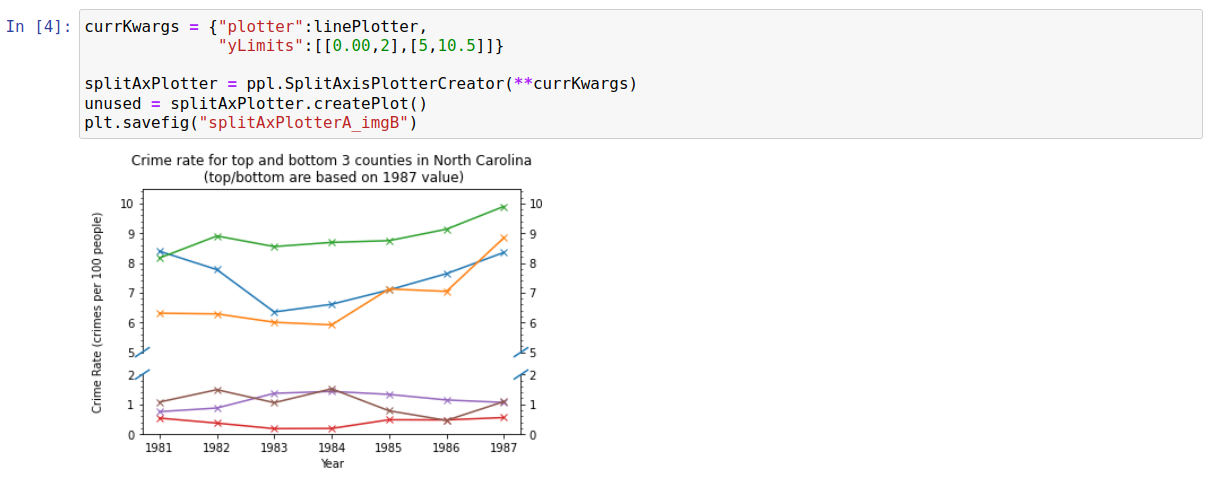Click the "yLimits" string in the code
This screenshot has width=1209, height=477.
coord(256,45)
